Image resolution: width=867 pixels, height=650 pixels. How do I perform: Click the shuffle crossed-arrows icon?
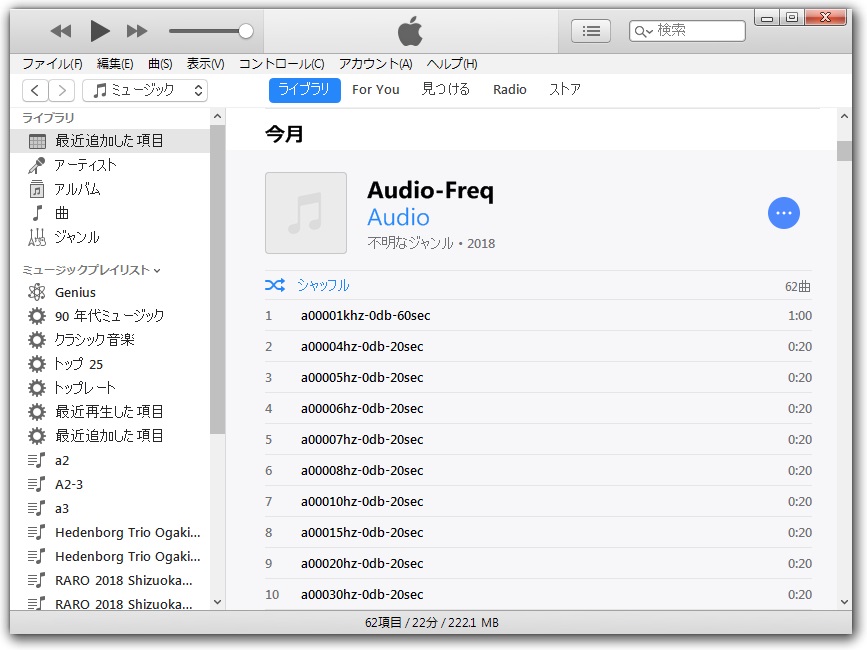coord(275,285)
